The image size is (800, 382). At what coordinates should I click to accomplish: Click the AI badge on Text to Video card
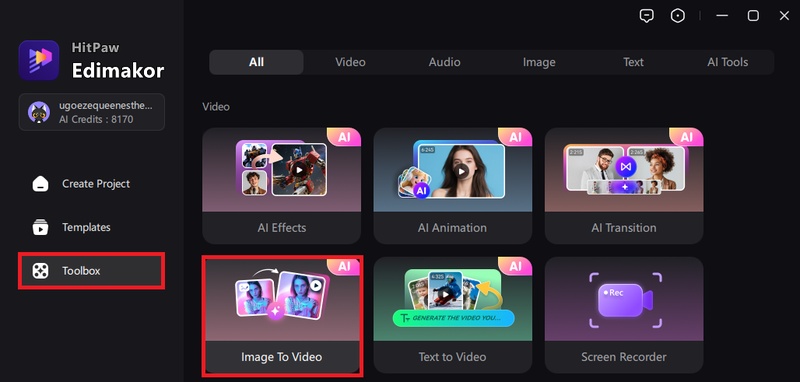point(515,267)
